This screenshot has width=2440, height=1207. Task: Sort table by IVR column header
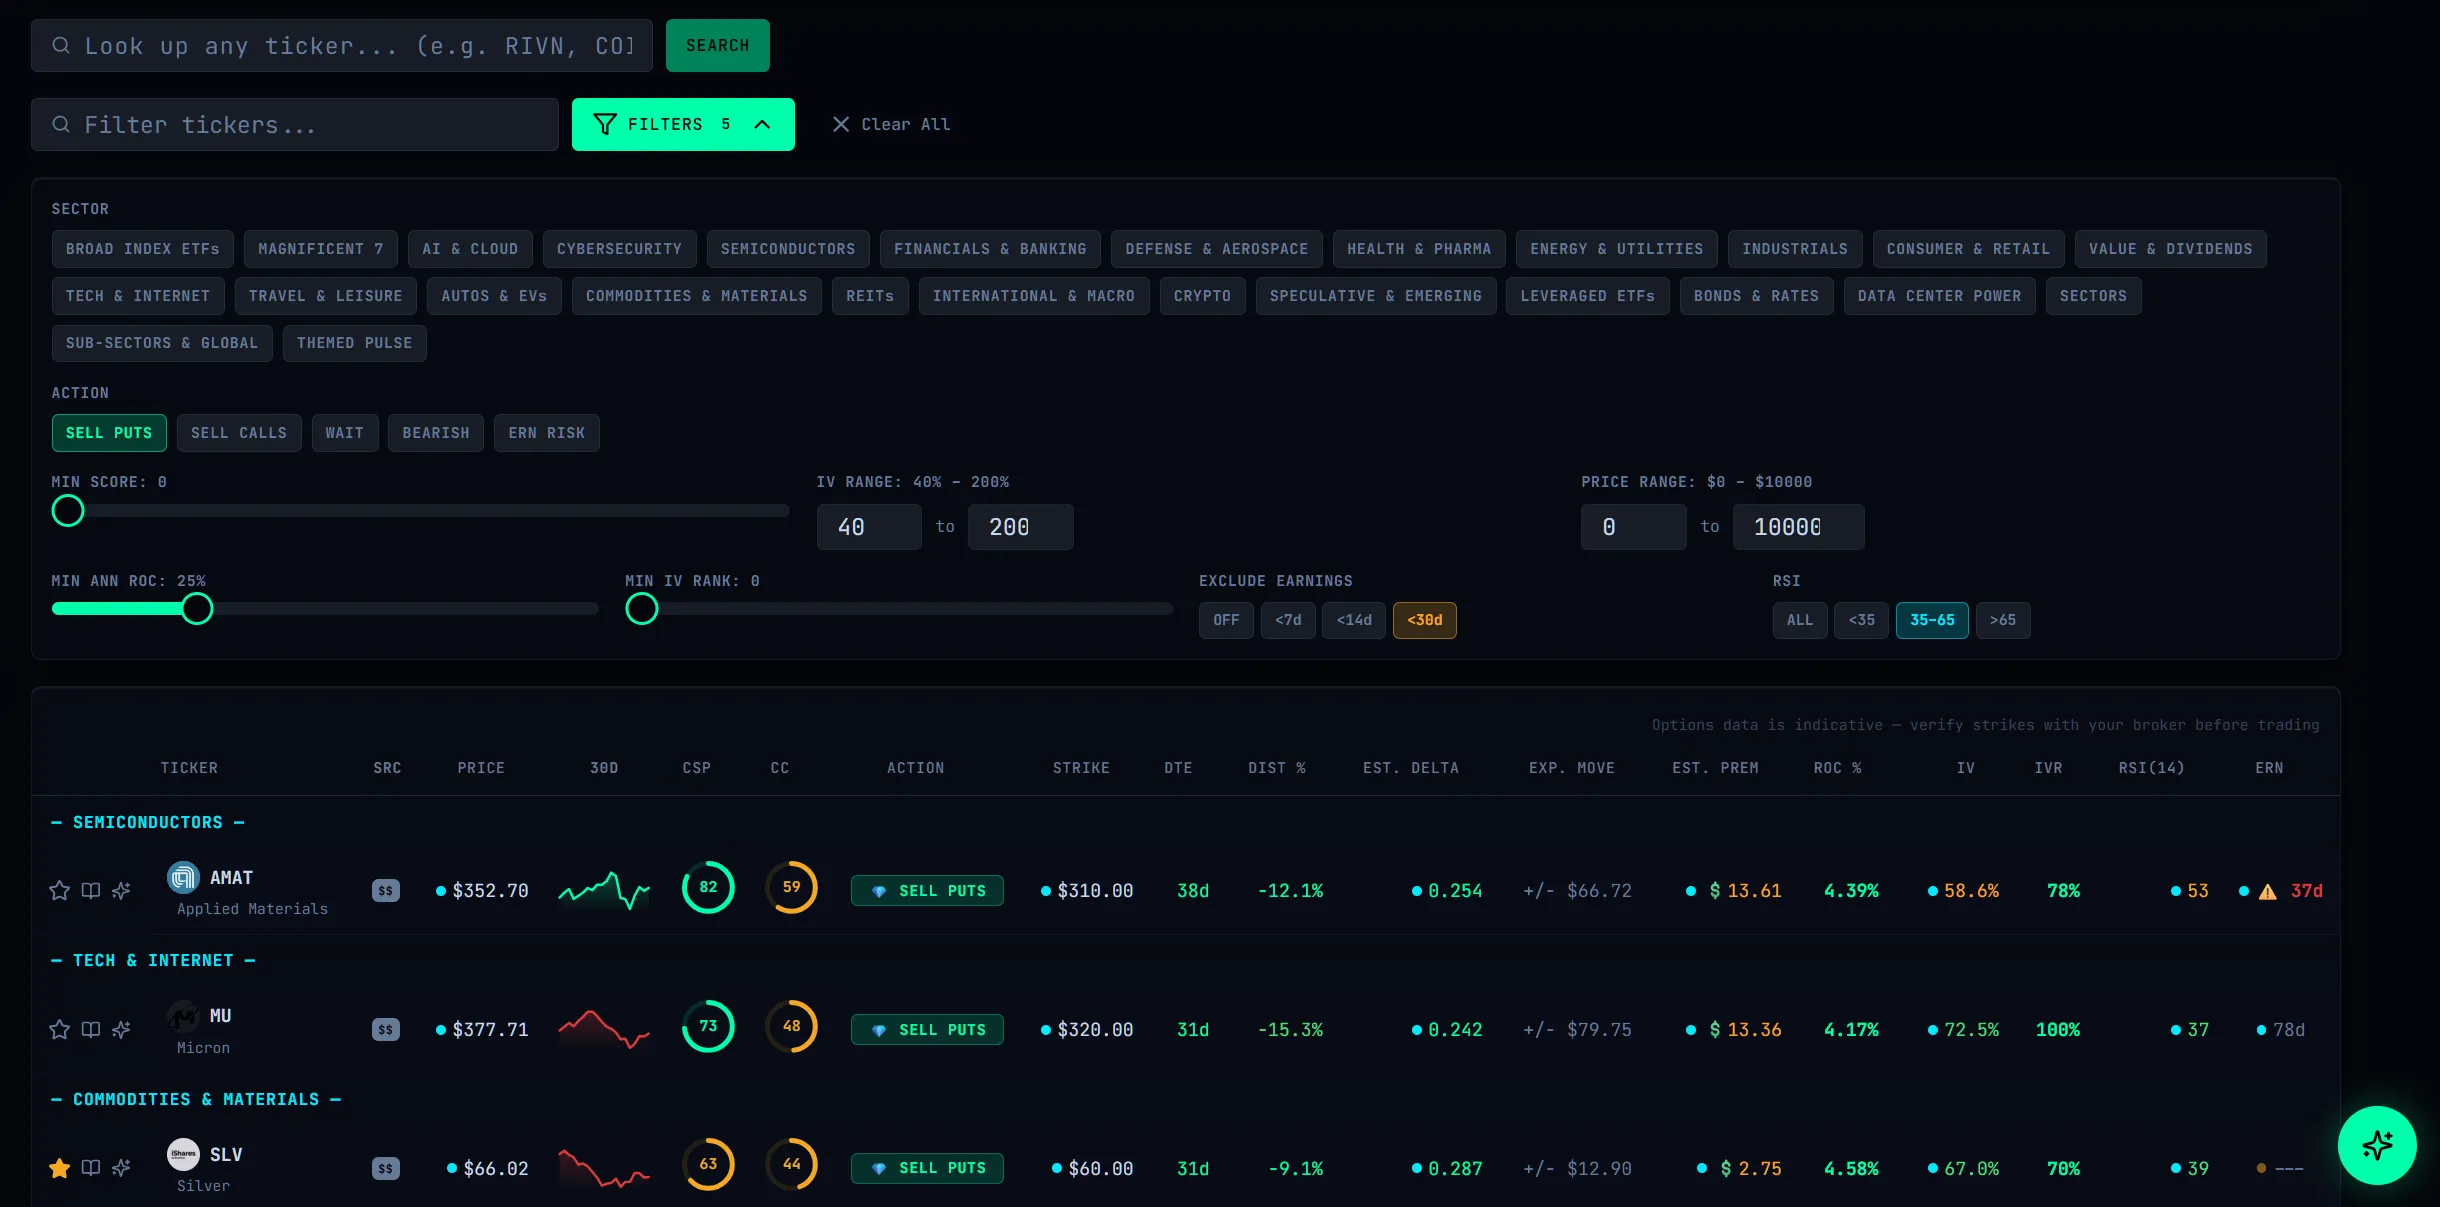(x=2048, y=768)
